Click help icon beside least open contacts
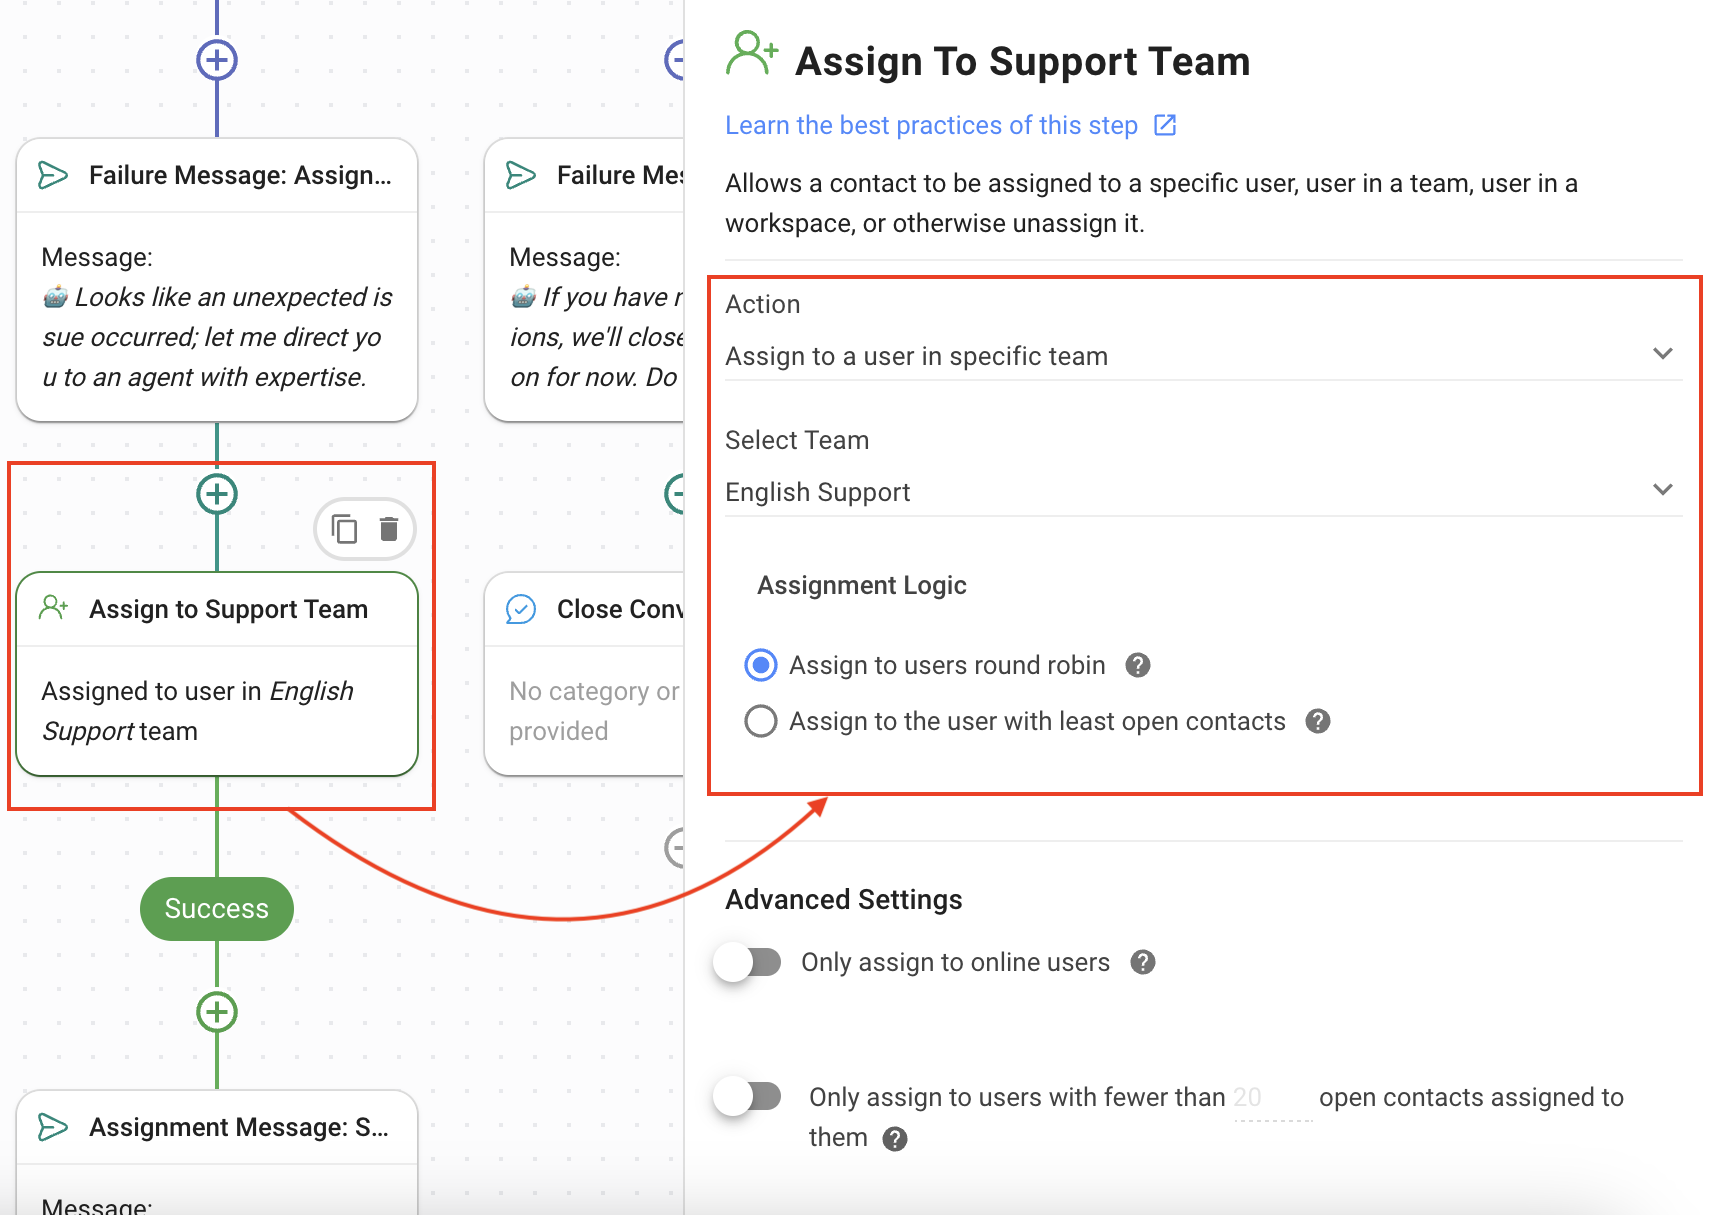The image size is (1715, 1215). 1317,721
